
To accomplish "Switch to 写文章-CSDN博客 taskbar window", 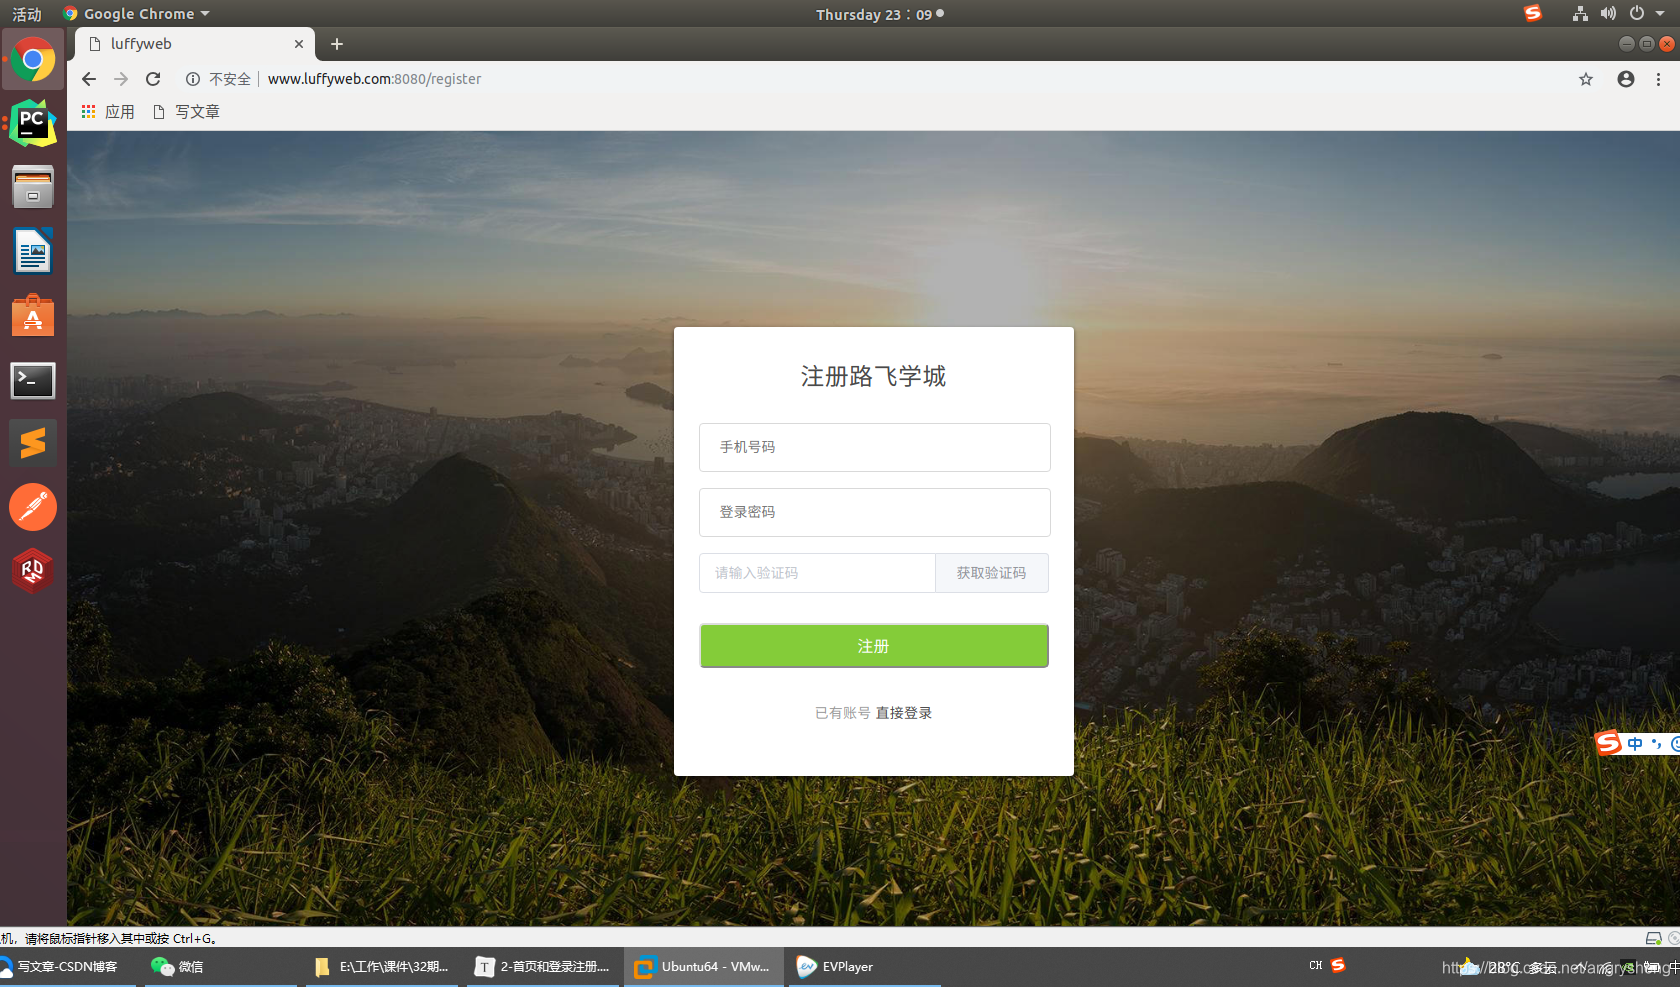I will pyautogui.click(x=66, y=967).
